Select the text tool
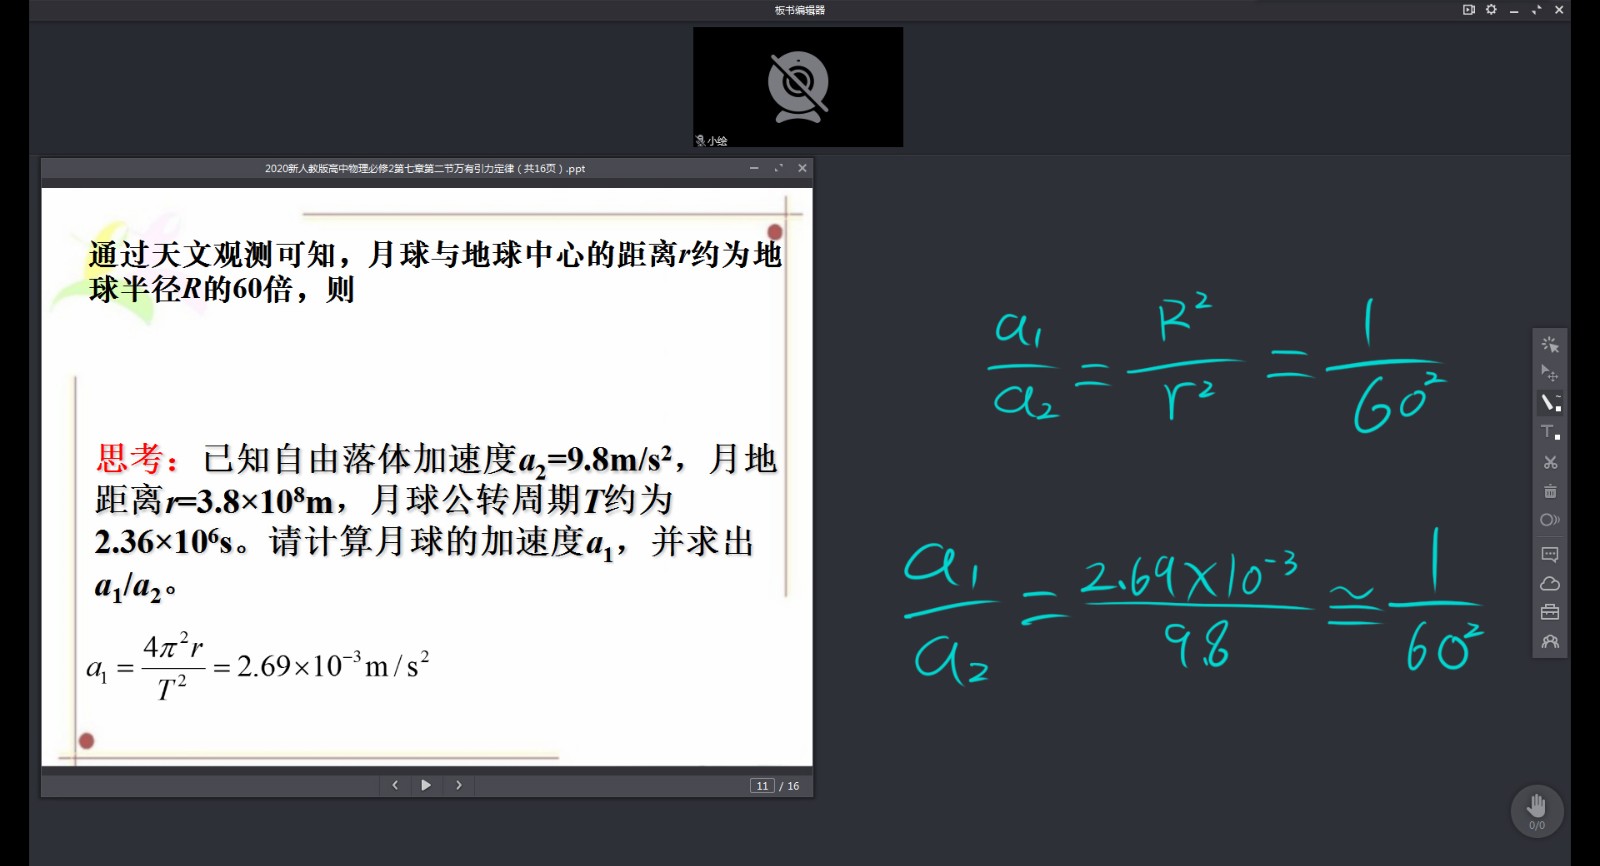 click(1550, 432)
